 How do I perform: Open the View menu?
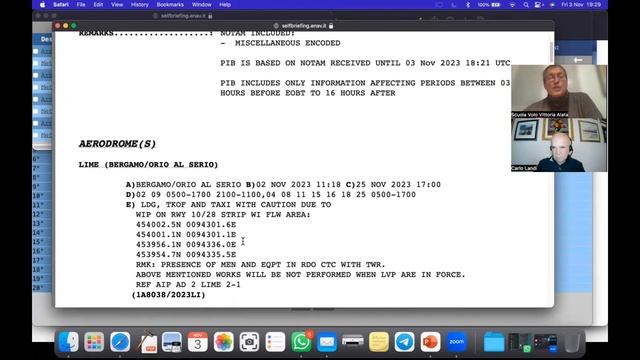click(117, 4)
